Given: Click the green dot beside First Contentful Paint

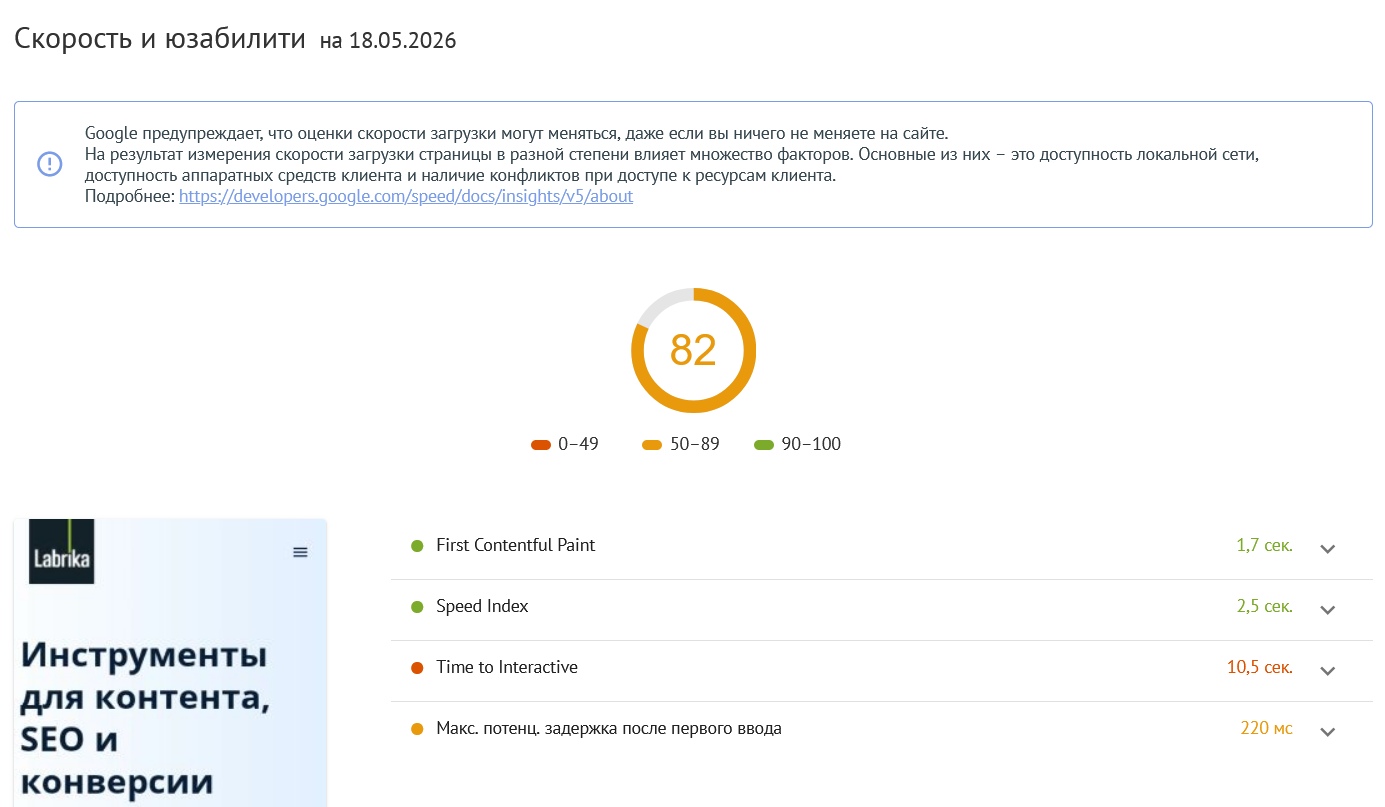Looking at the screenshot, I should point(418,546).
